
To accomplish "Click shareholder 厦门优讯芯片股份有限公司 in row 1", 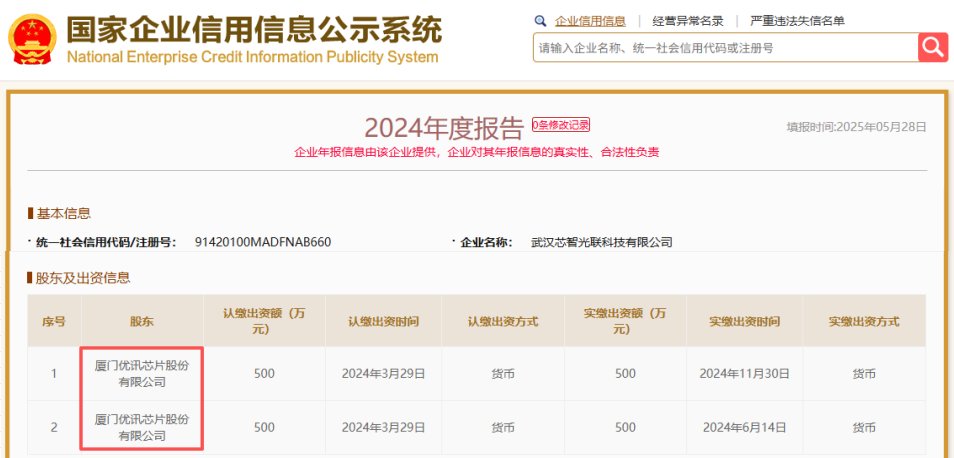I will 142,373.
